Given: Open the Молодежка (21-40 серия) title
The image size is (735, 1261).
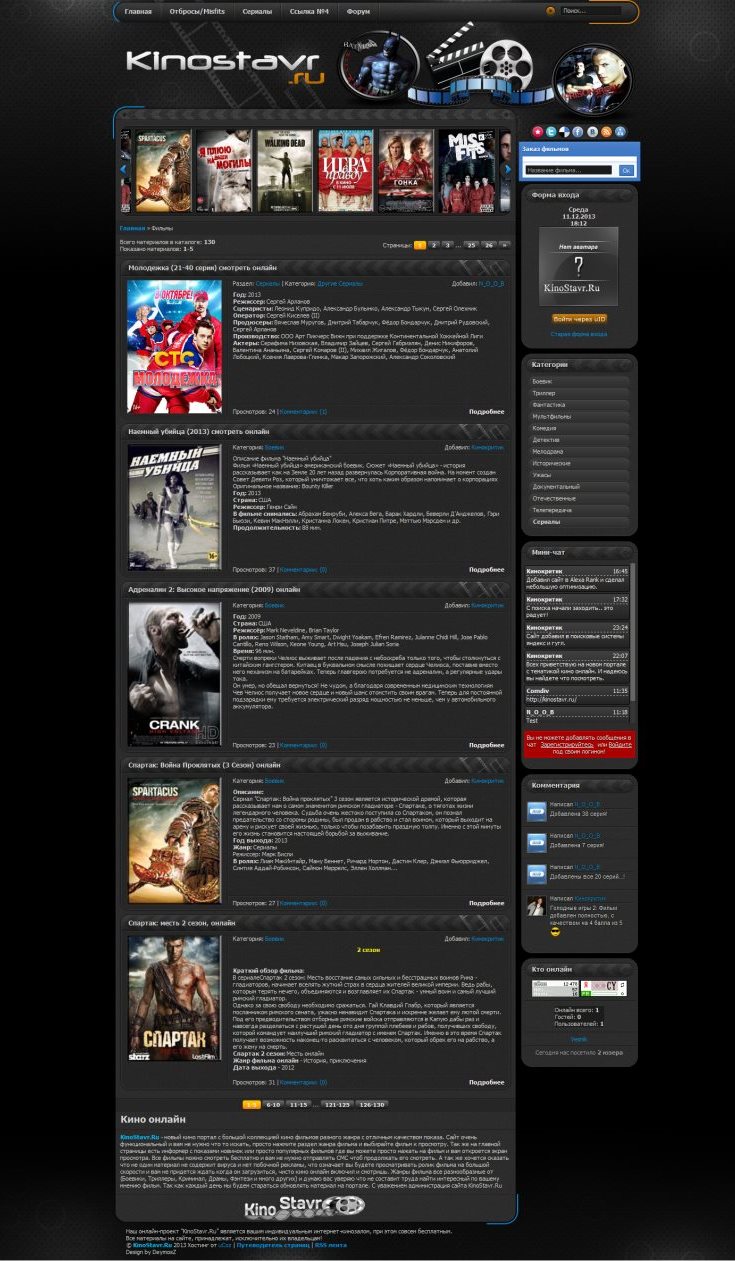Looking at the screenshot, I should [x=202, y=268].
